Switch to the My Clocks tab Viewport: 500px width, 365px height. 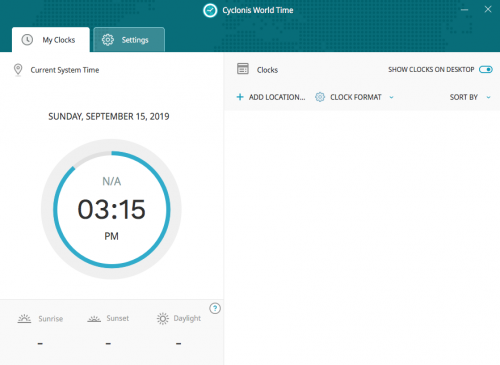pos(51,40)
